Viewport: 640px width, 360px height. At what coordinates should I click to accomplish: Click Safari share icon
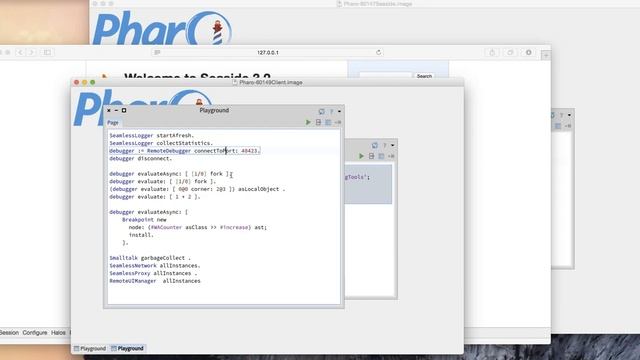[492, 52]
